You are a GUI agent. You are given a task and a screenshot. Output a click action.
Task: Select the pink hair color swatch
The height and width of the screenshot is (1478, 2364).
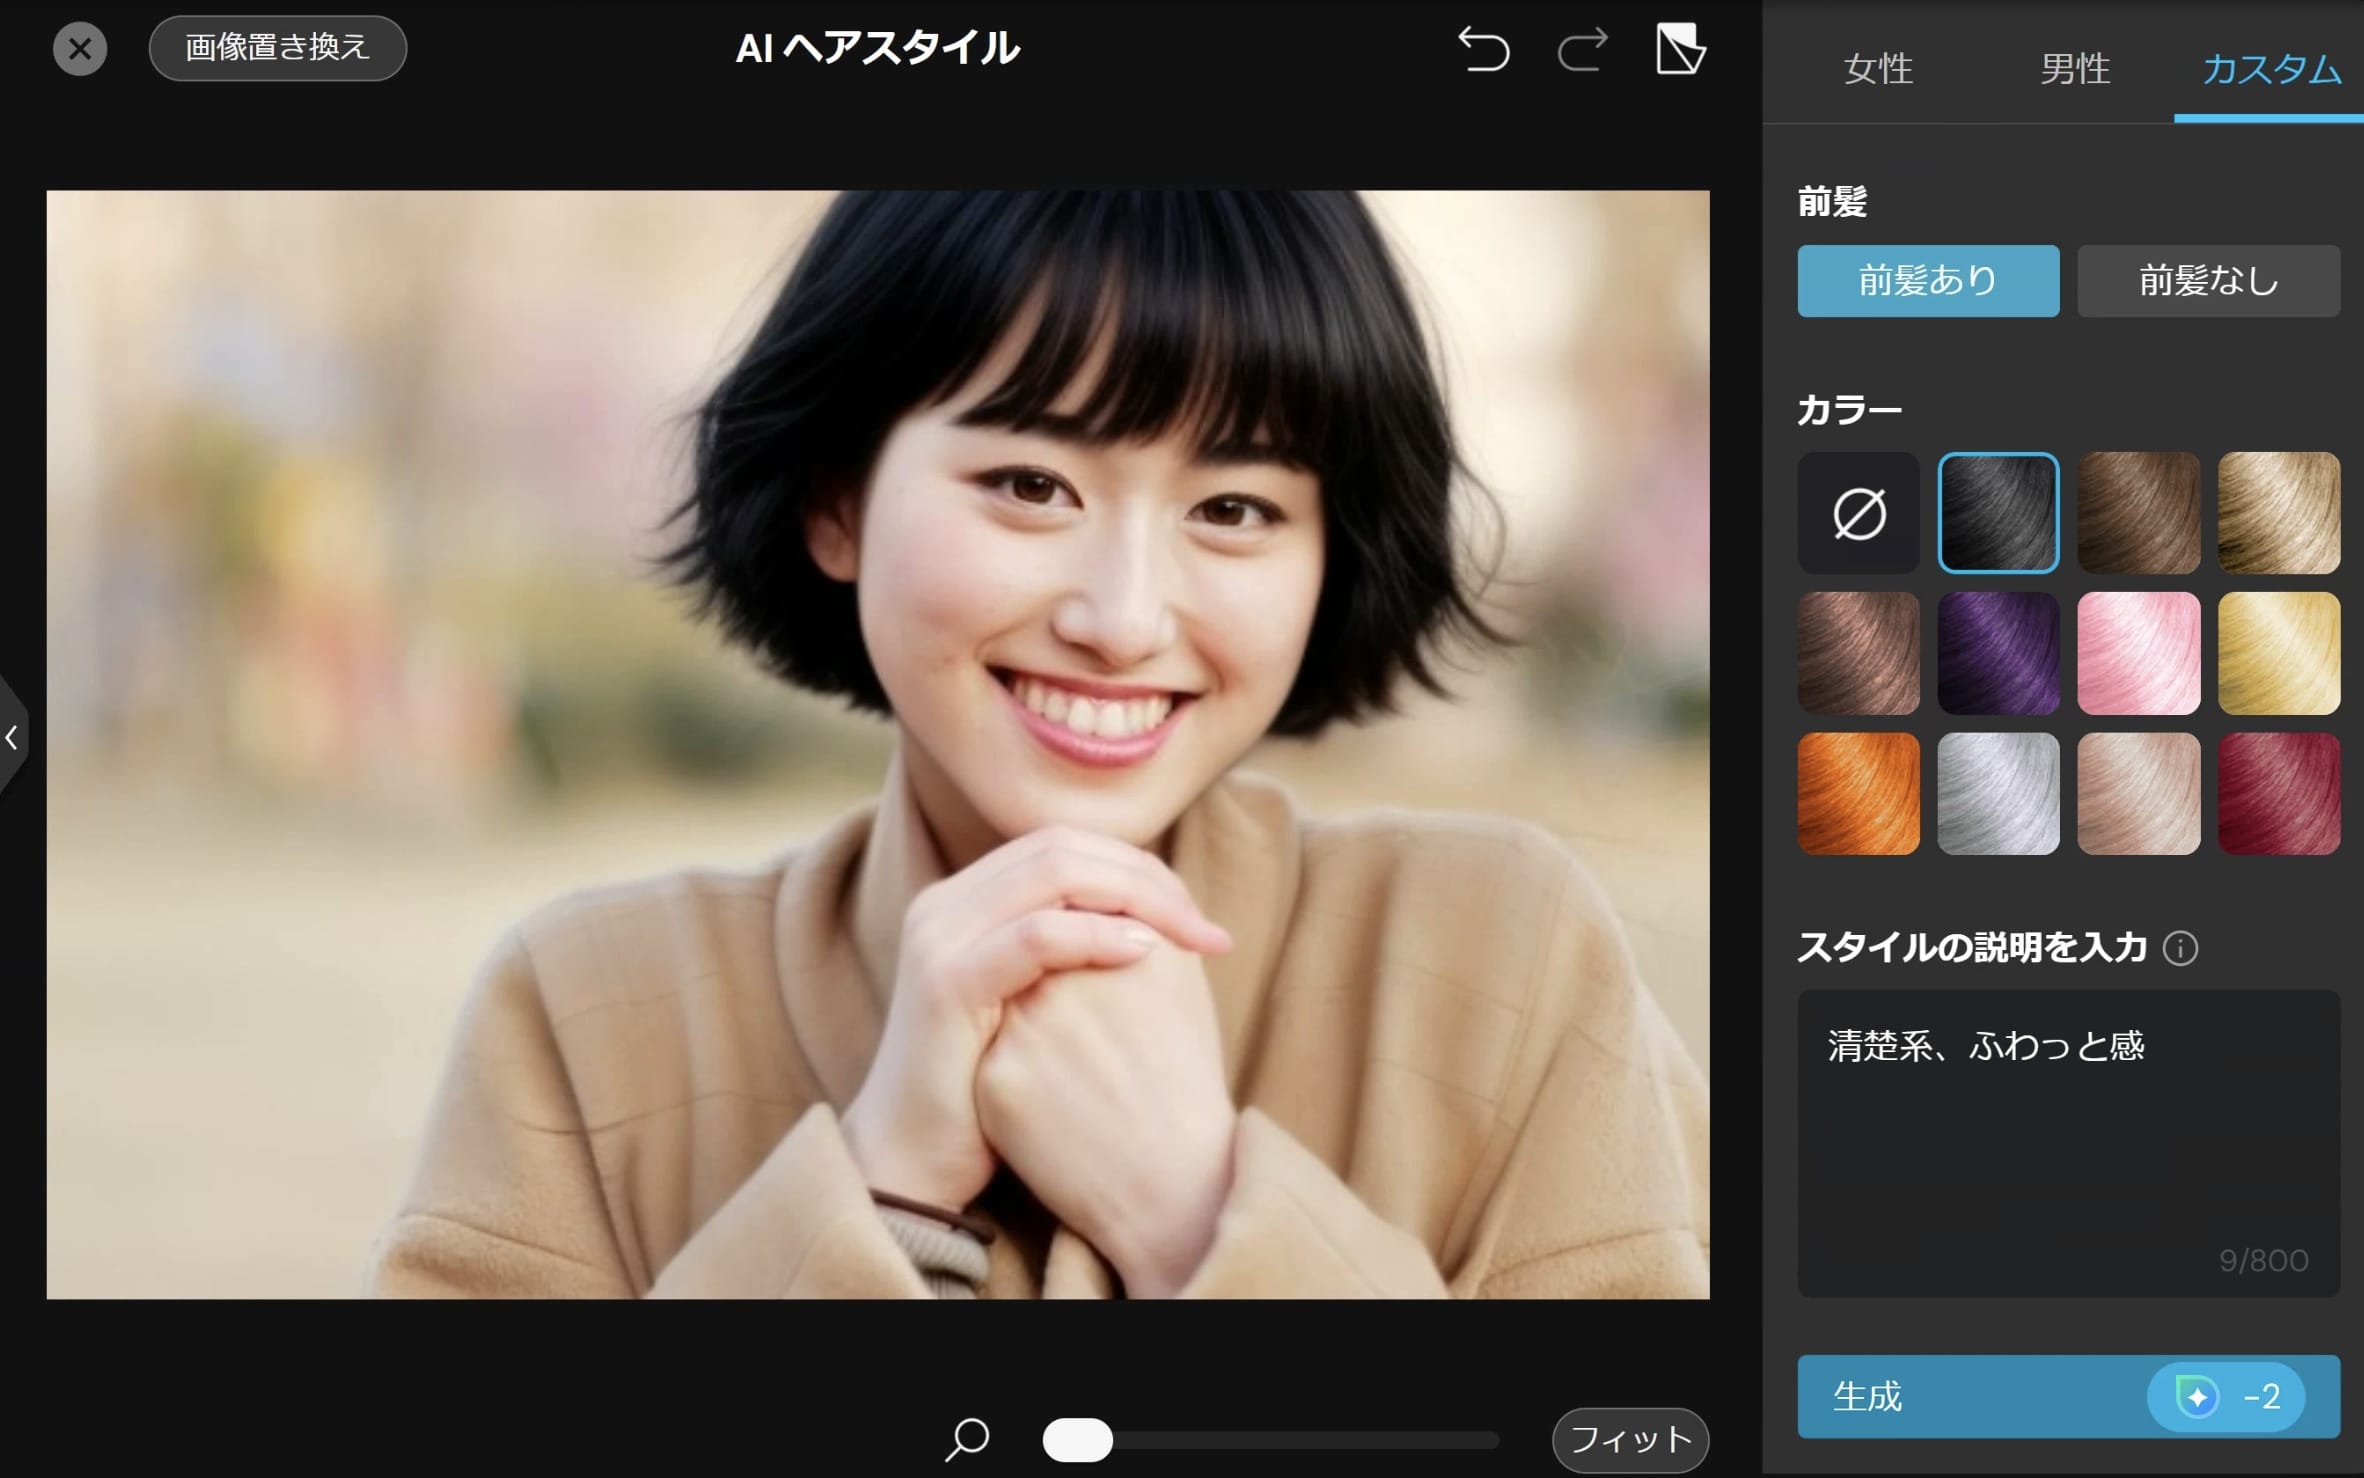pyautogui.click(x=2138, y=653)
